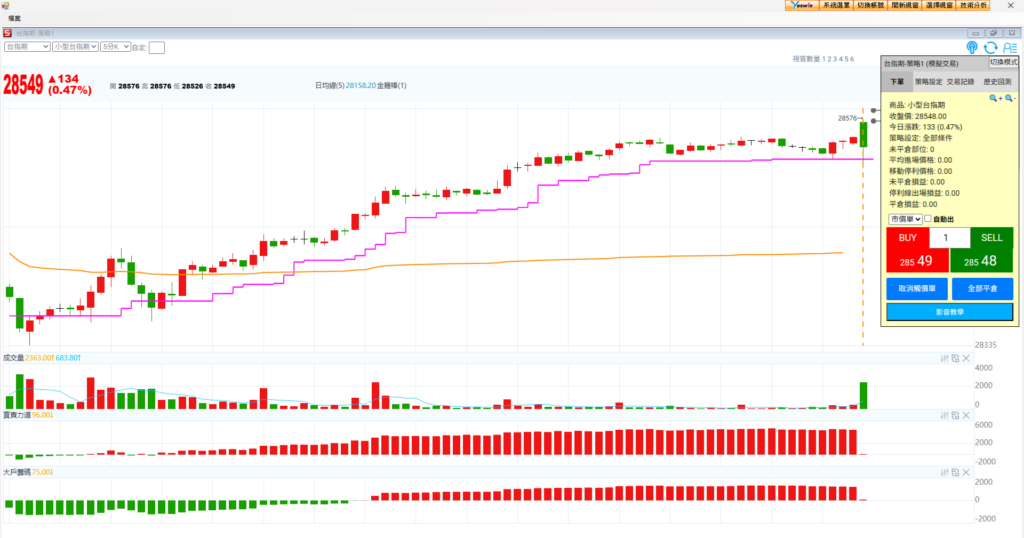Open settings icon of 成交量 indicator panel
The height and width of the screenshot is (538, 1024).
944,358
